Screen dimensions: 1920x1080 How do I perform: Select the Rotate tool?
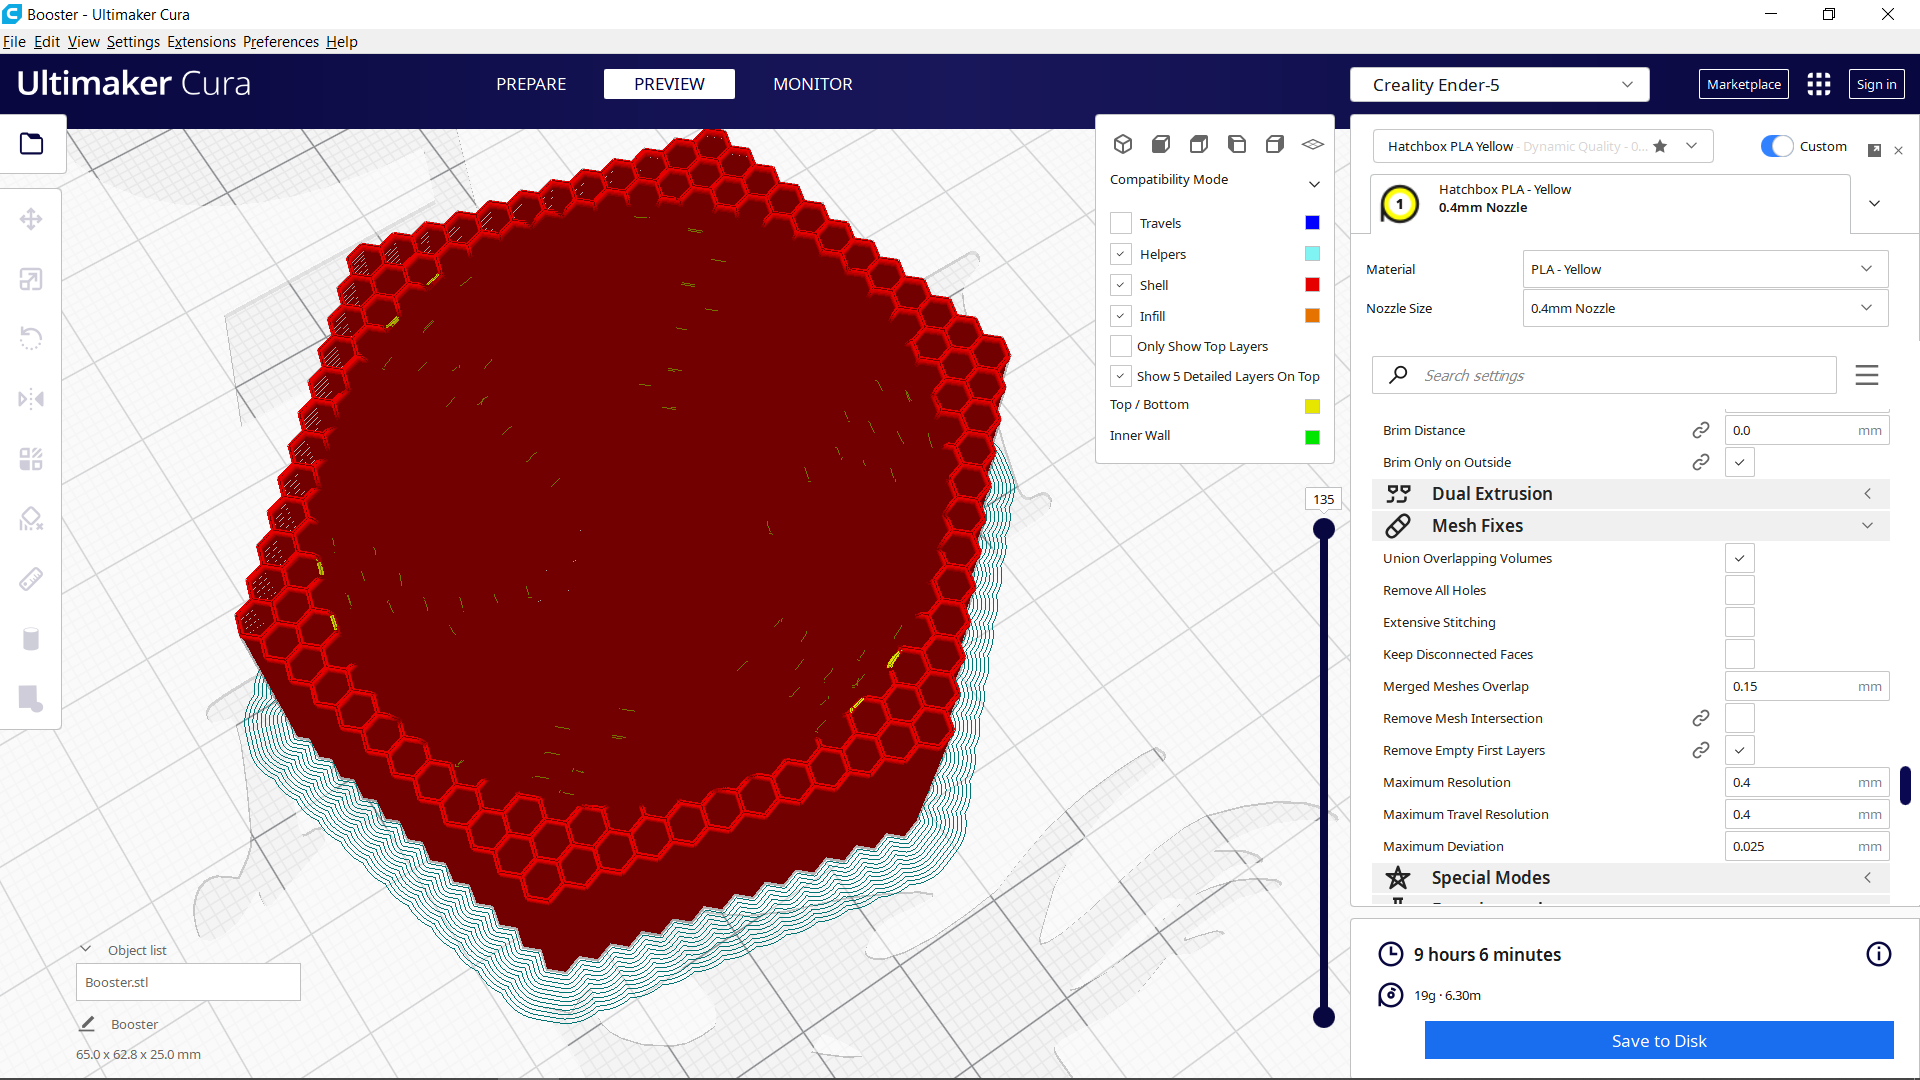pyautogui.click(x=31, y=338)
